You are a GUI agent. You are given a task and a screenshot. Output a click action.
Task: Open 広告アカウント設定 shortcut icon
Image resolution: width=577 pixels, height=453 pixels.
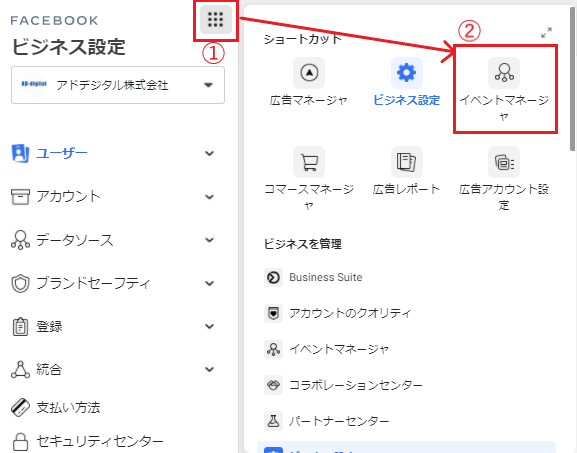(504, 162)
